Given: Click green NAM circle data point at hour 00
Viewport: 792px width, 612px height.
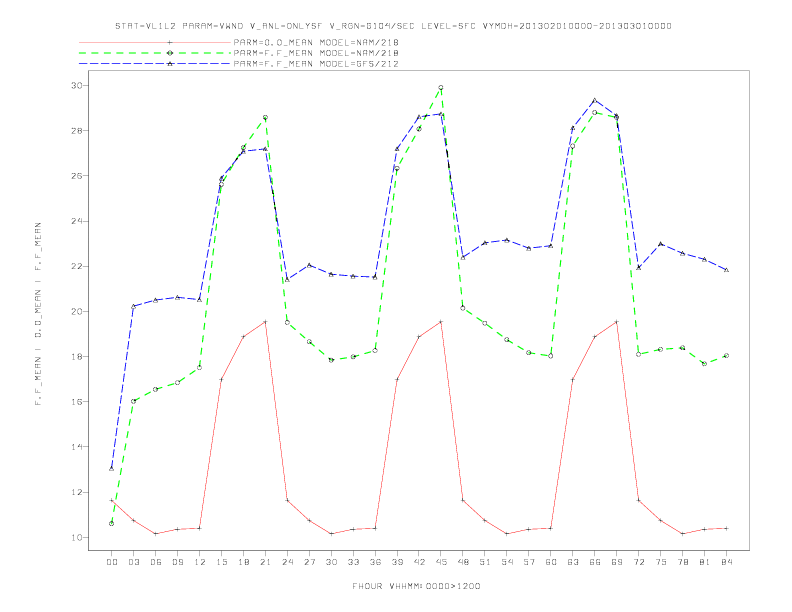Looking at the screenshot, I should point(112,524).
